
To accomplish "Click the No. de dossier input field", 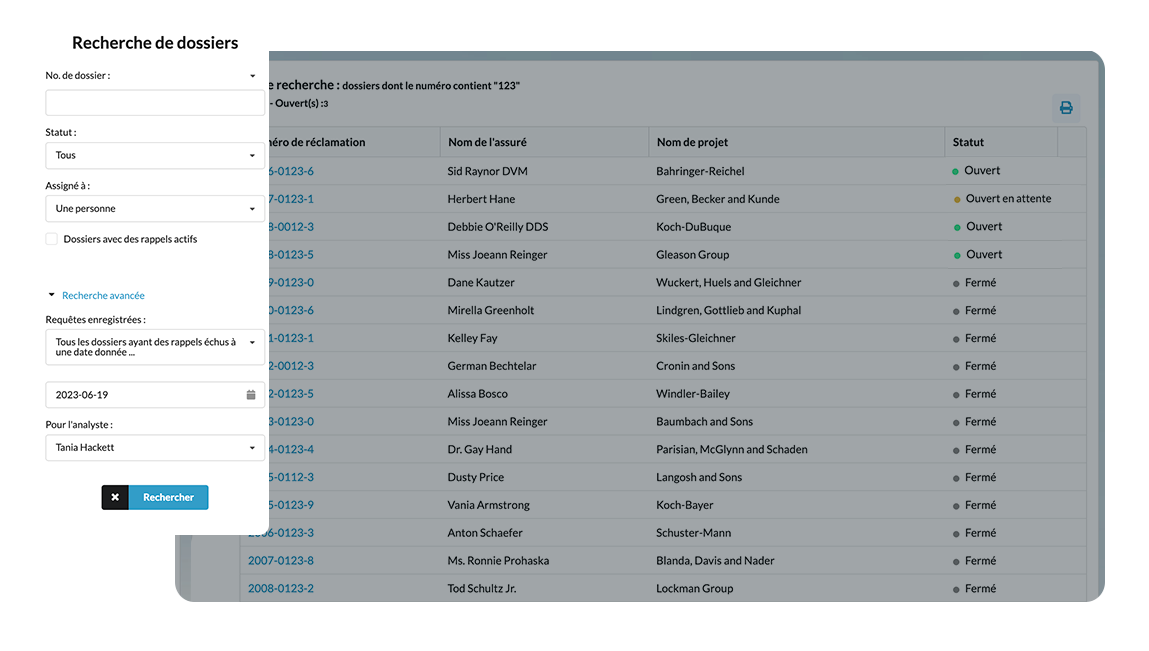I will 155,103.
